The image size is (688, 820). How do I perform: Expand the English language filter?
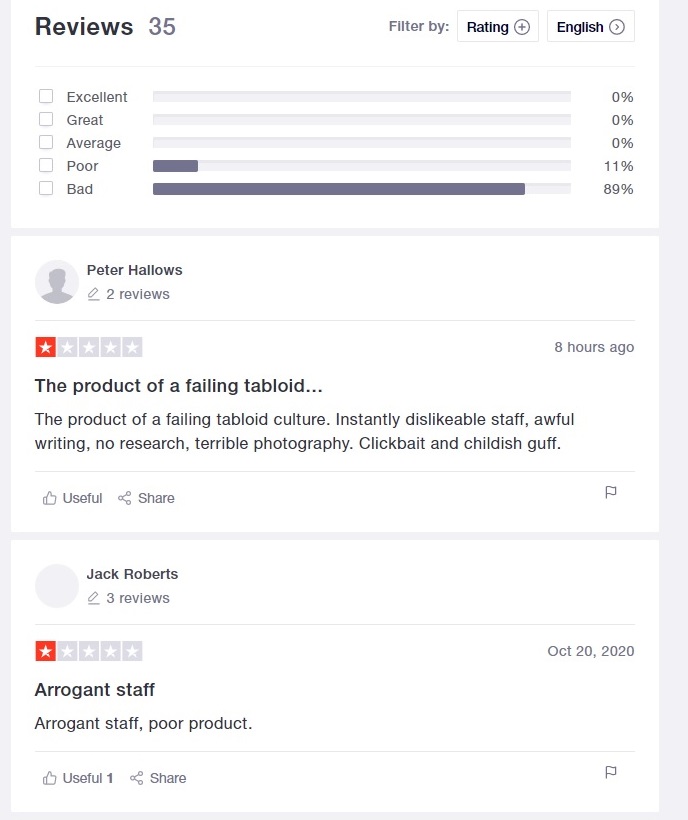(591, 27)
